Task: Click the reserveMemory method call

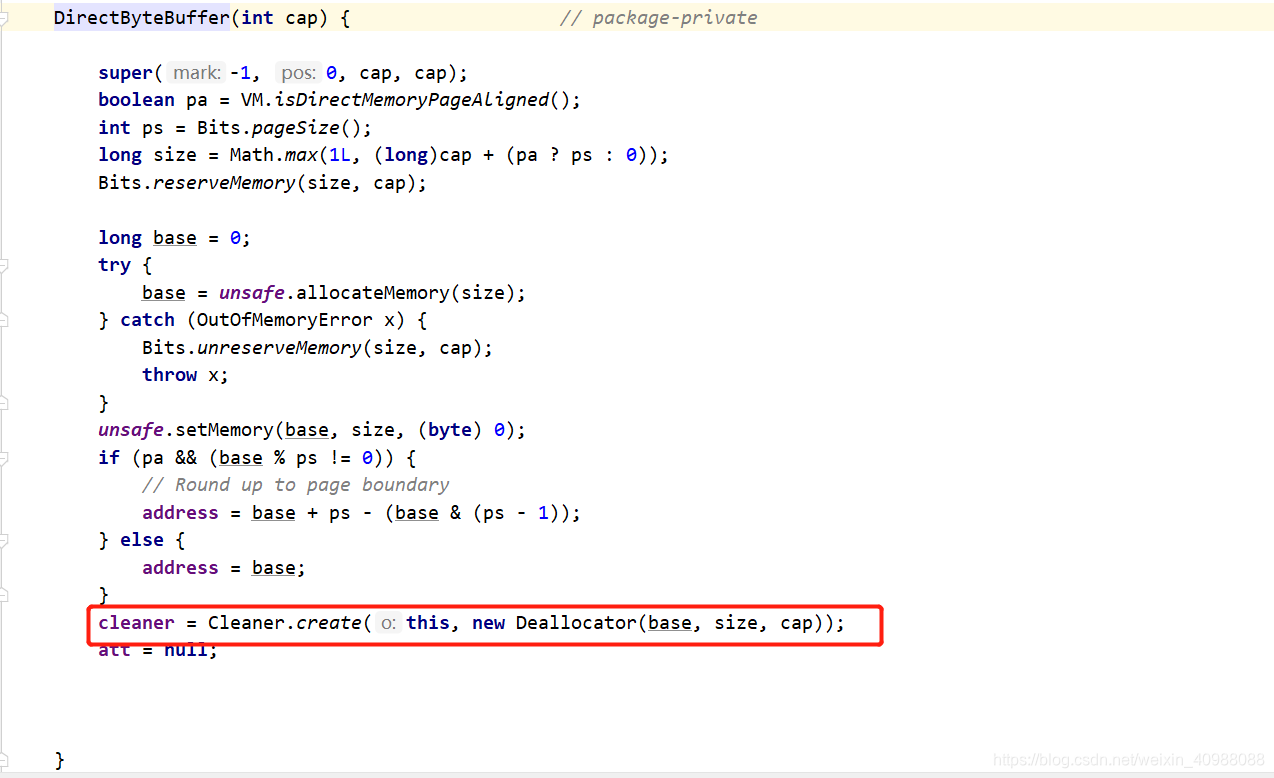Action: 224,183
